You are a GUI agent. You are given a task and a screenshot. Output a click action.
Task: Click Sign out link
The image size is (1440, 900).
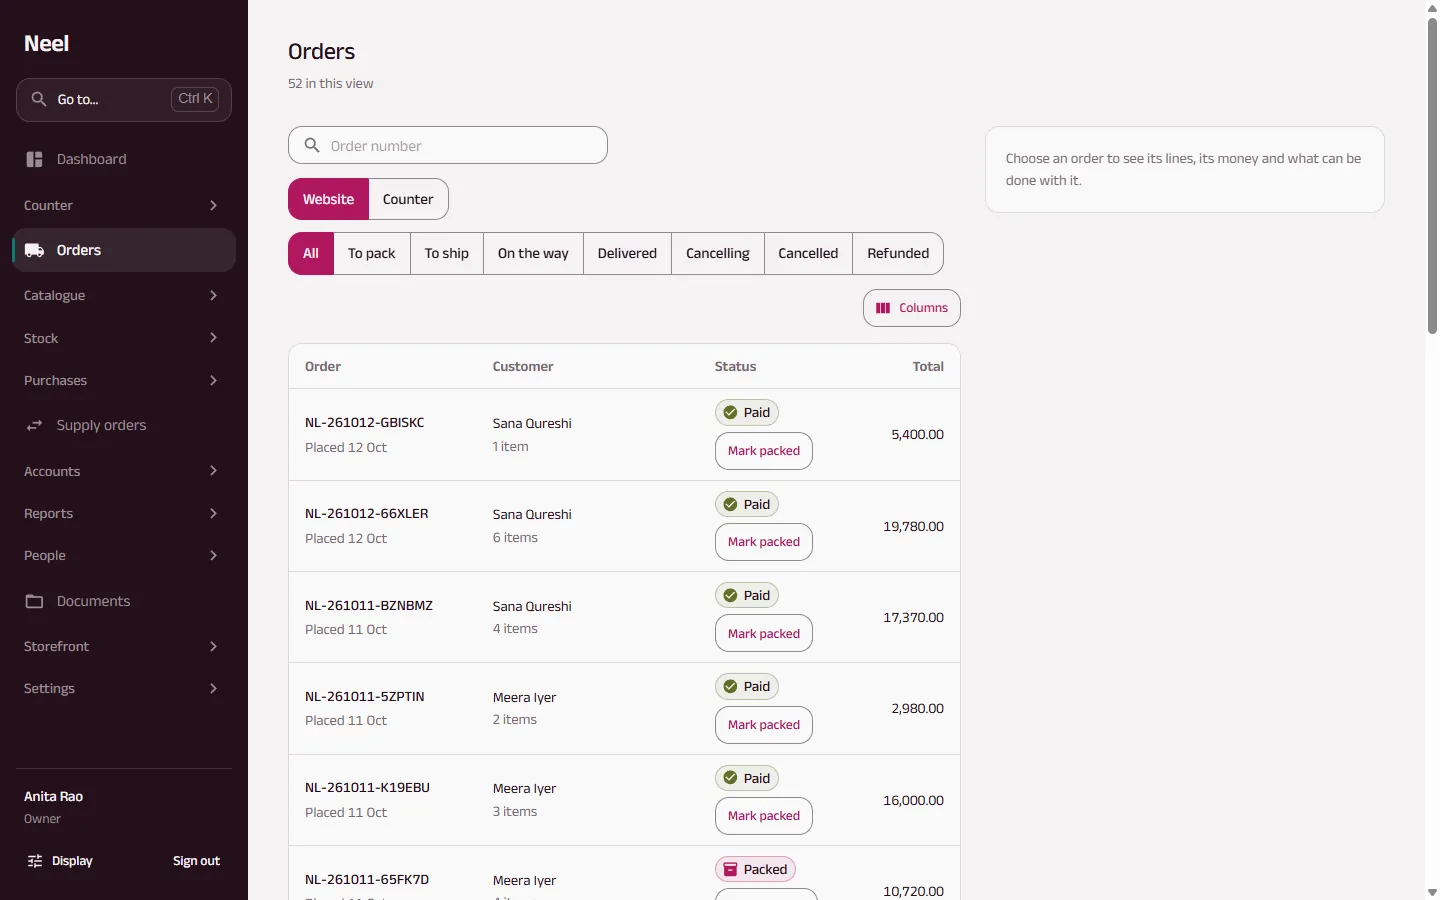196,861
